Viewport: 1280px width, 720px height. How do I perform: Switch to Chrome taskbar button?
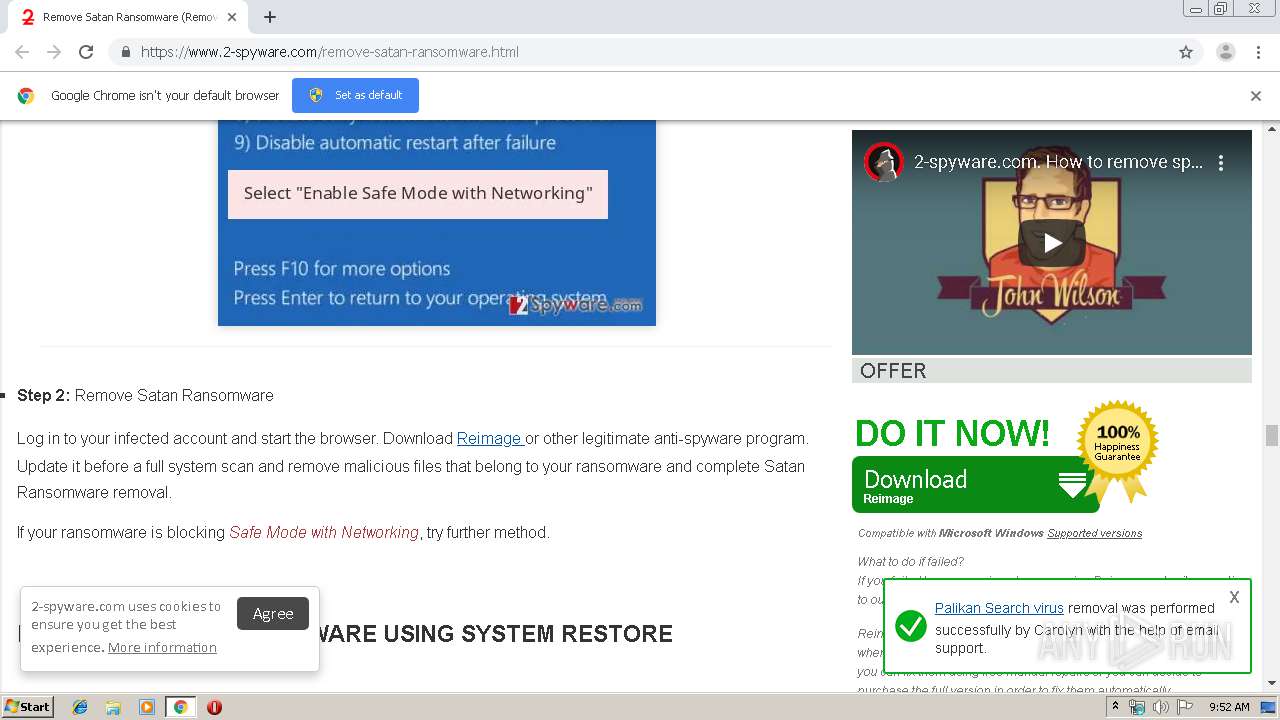pyautogui.click(x=180, y=707)
